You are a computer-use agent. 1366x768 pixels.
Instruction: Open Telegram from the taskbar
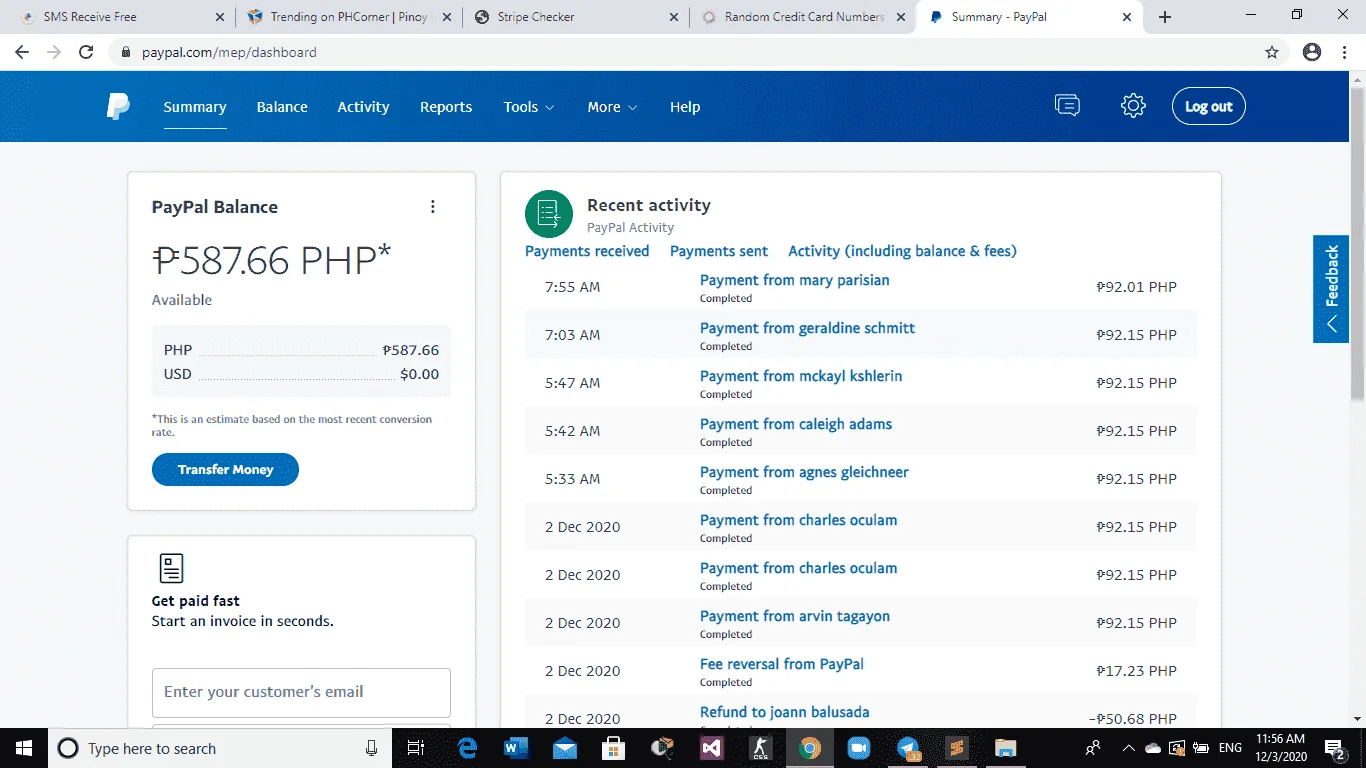pos(908,748)
